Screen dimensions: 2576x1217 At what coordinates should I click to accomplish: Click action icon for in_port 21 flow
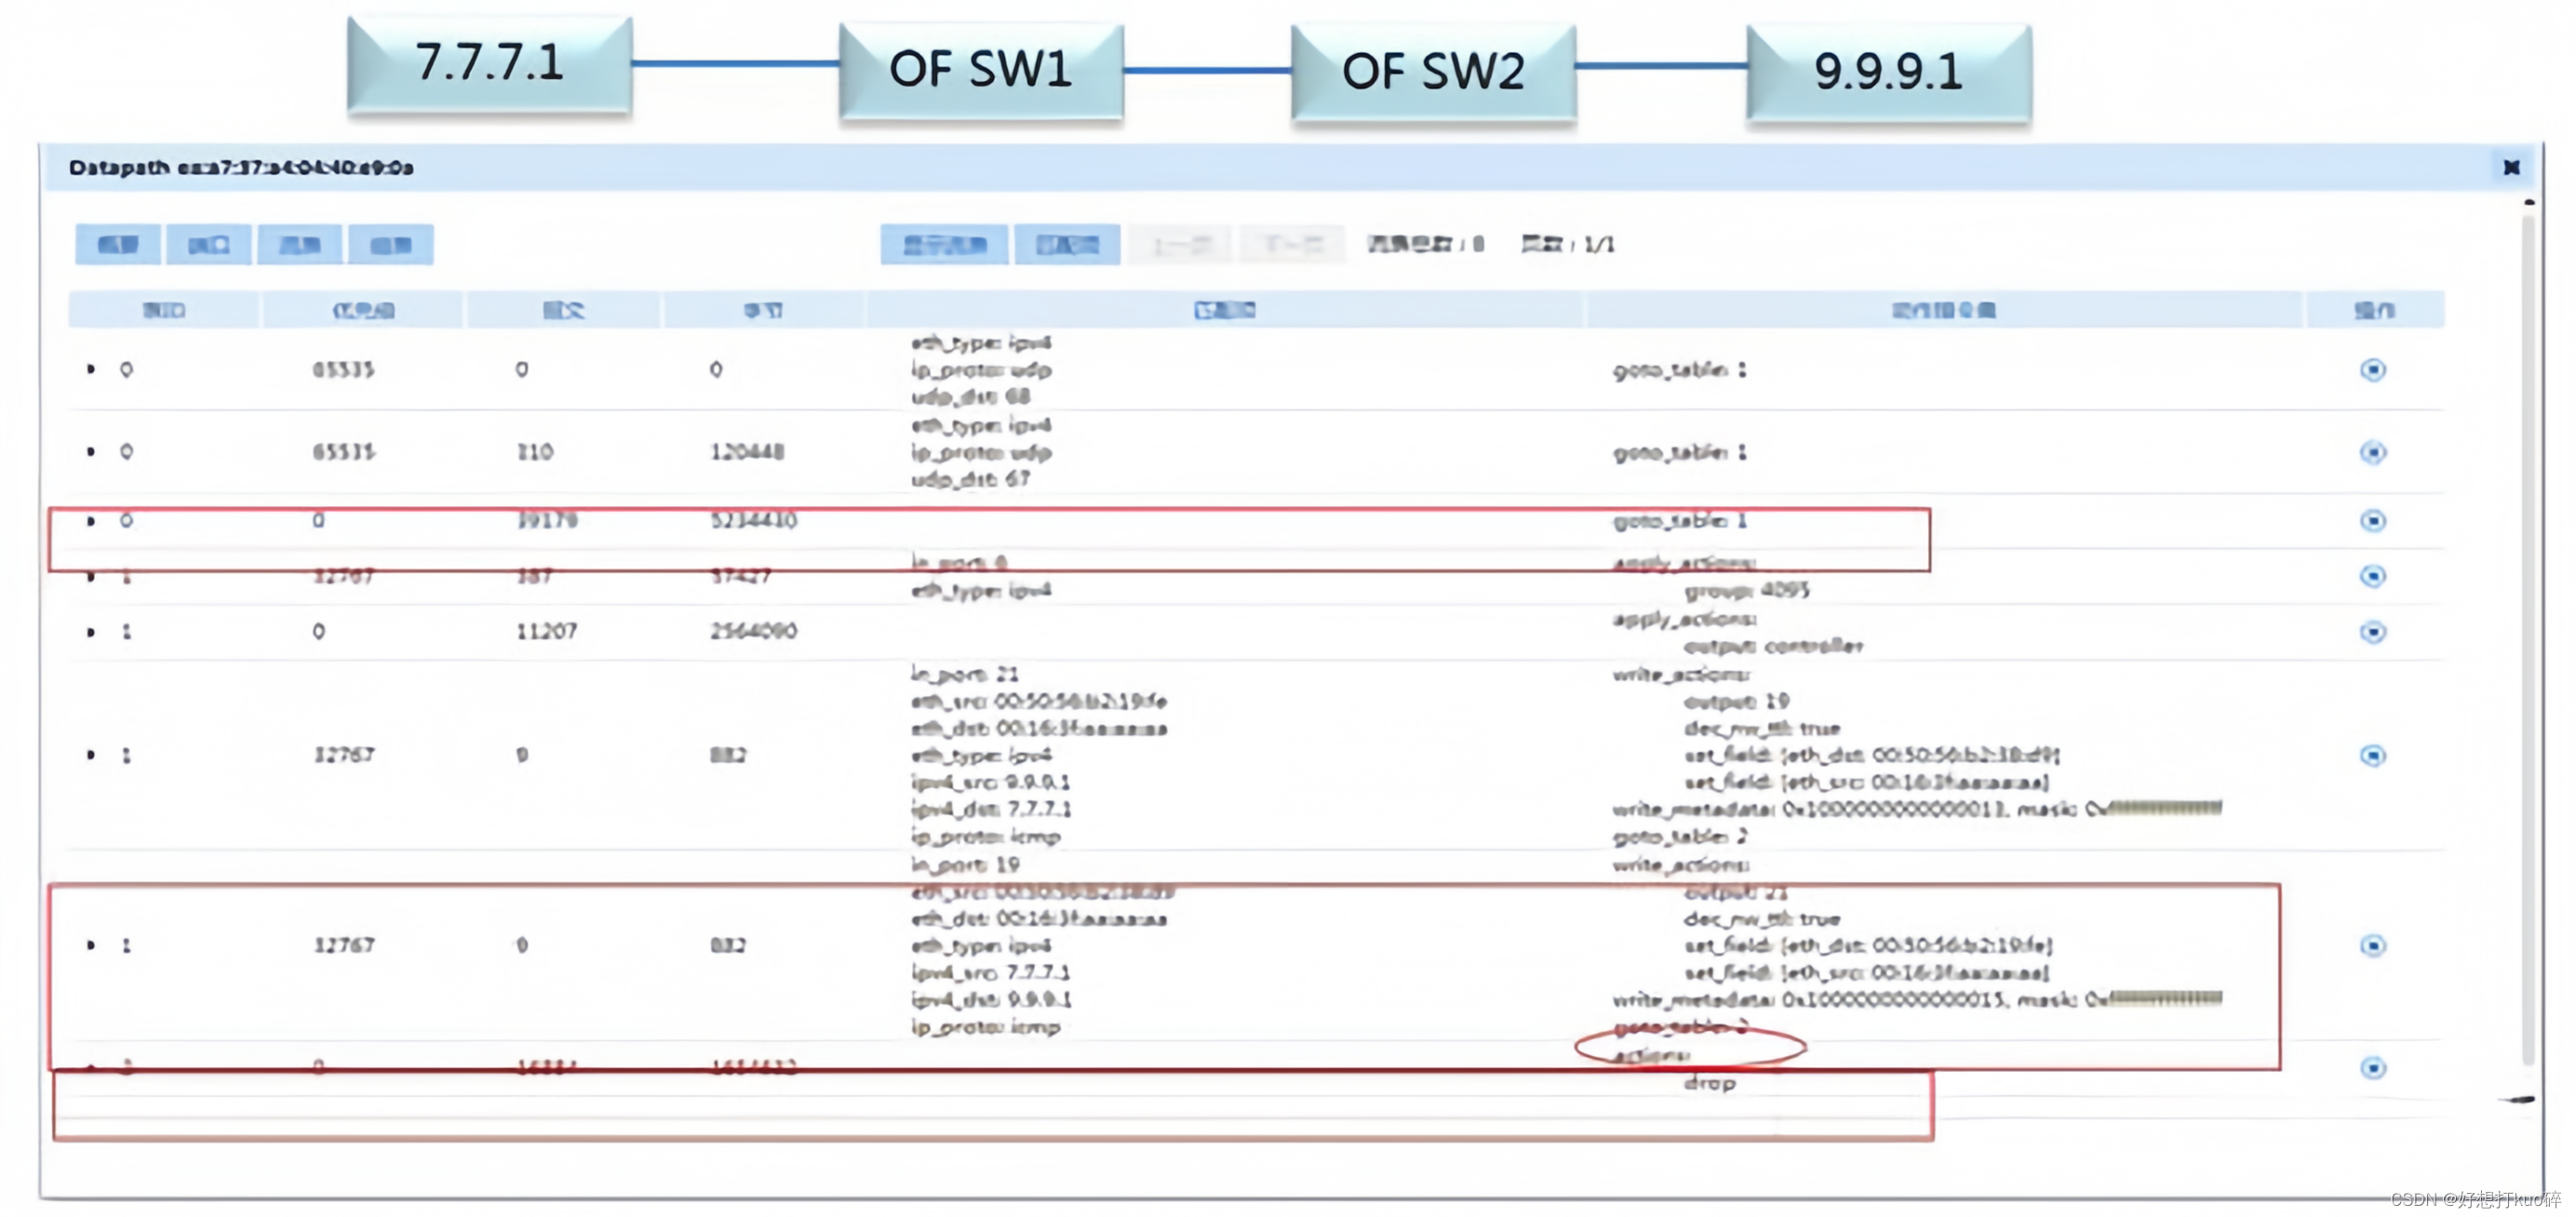[x=2372, y=755]
